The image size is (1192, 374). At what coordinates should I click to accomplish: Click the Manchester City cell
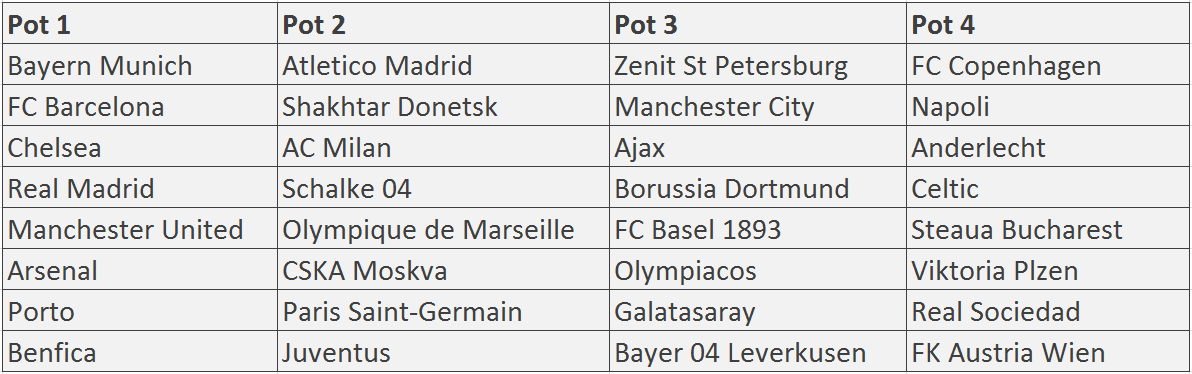point(758,106)
